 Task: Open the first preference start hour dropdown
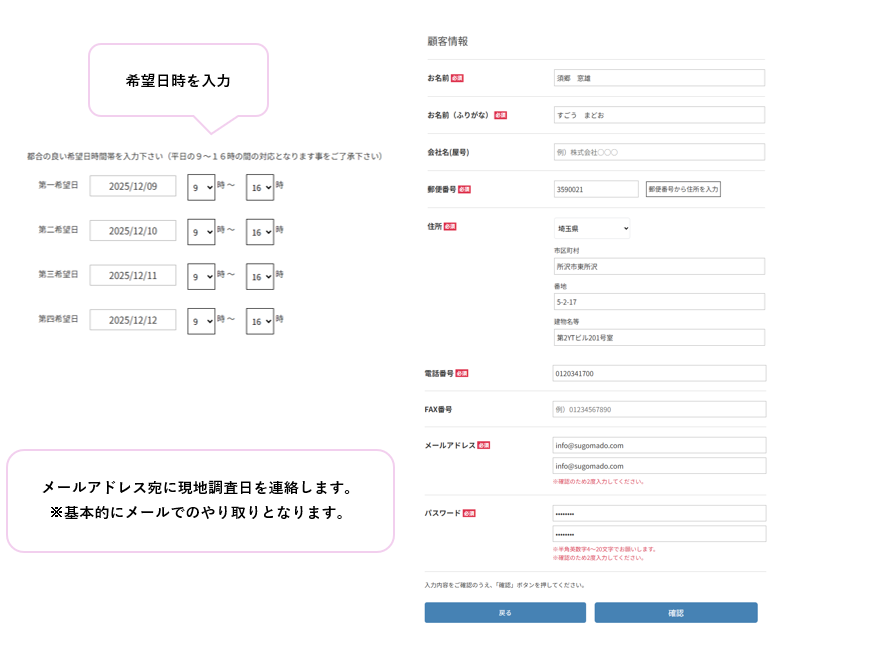[x=201, y=186]
